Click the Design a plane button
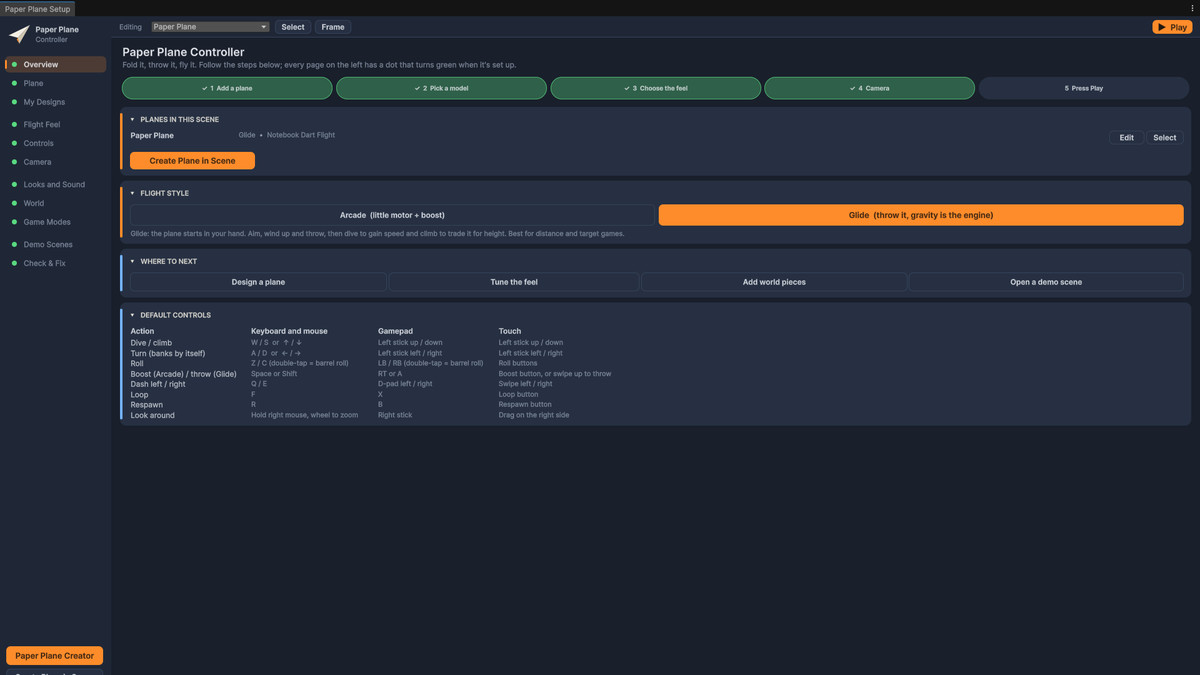 point(258,283)
